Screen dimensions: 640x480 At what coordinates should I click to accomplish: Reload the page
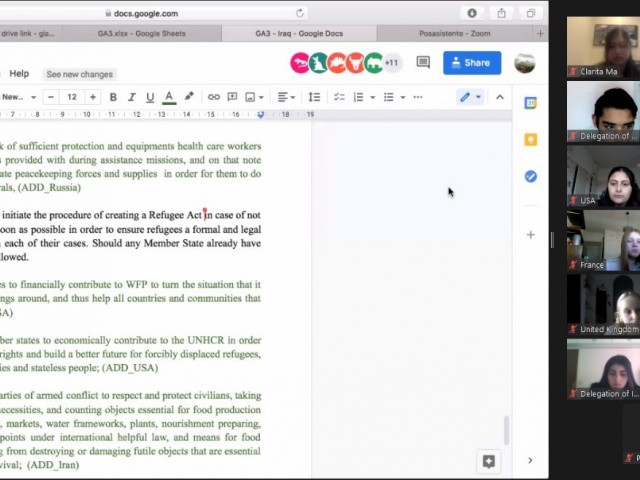[300, 13]
